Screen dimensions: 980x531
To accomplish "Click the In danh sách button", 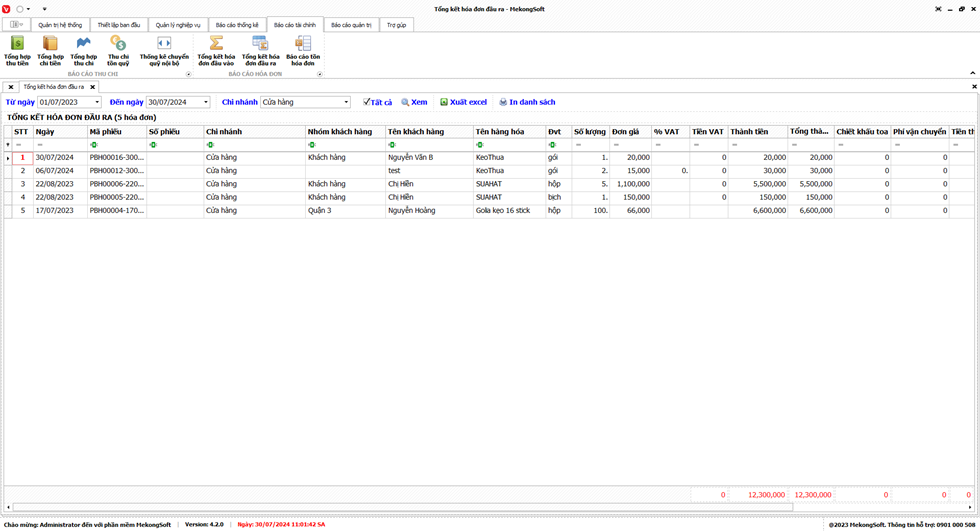I will tap(527, 102).
